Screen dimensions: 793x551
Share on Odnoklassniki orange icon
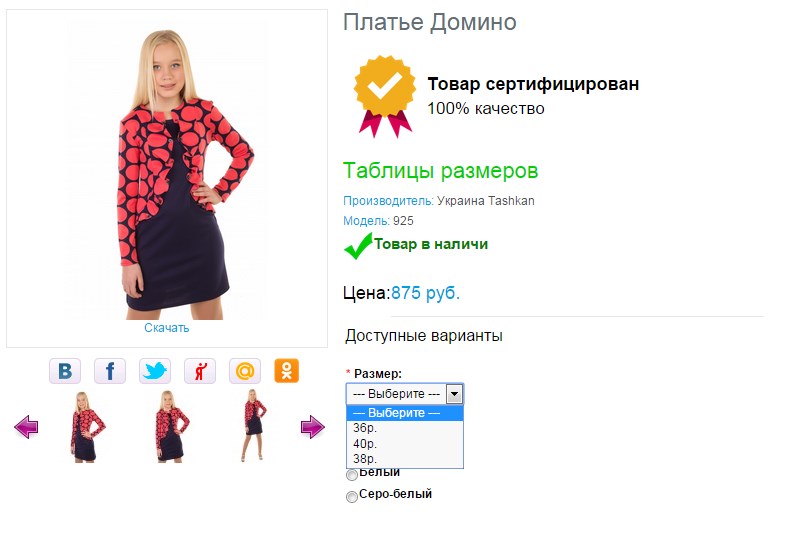pos(287,371)
